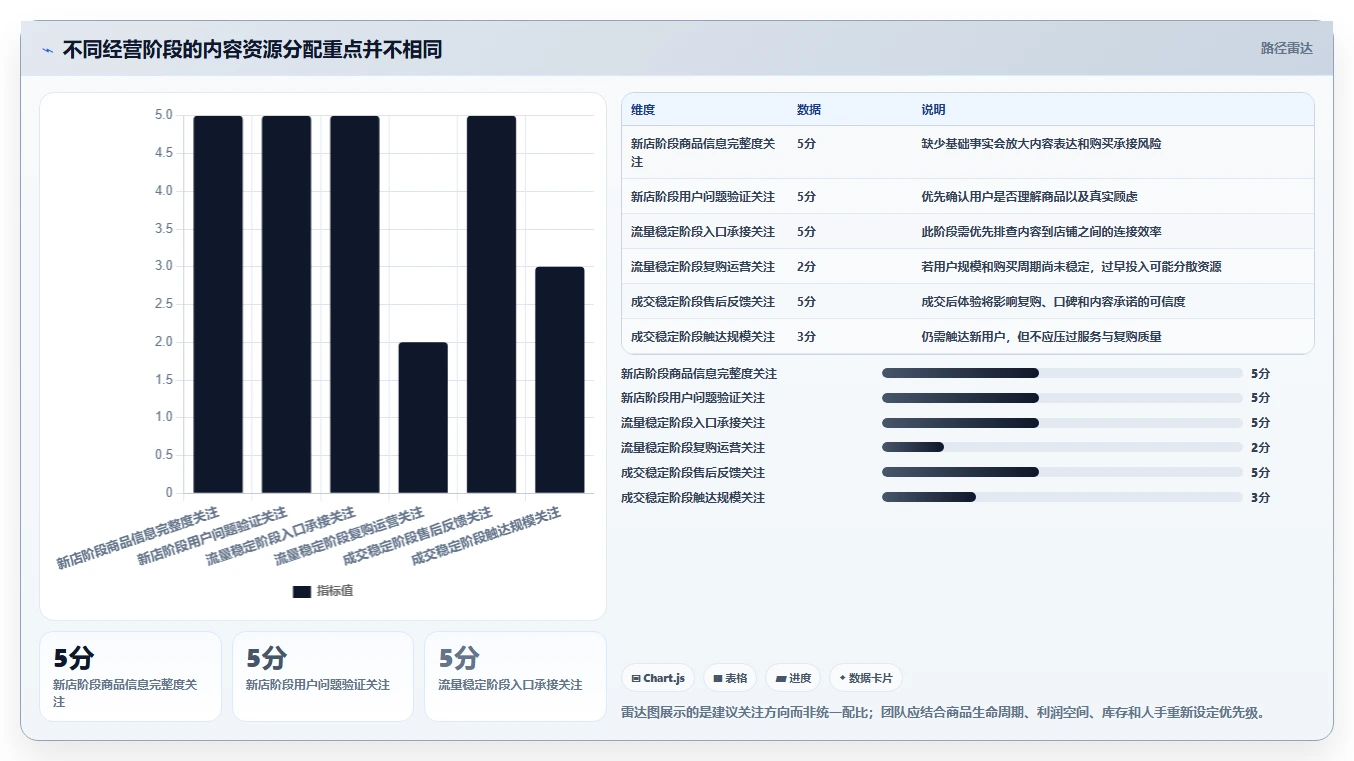The image size is (1354, 761).
Task: Click table cell 成交后体验将影响复购、口碑
Action: tap(1053, 302)
